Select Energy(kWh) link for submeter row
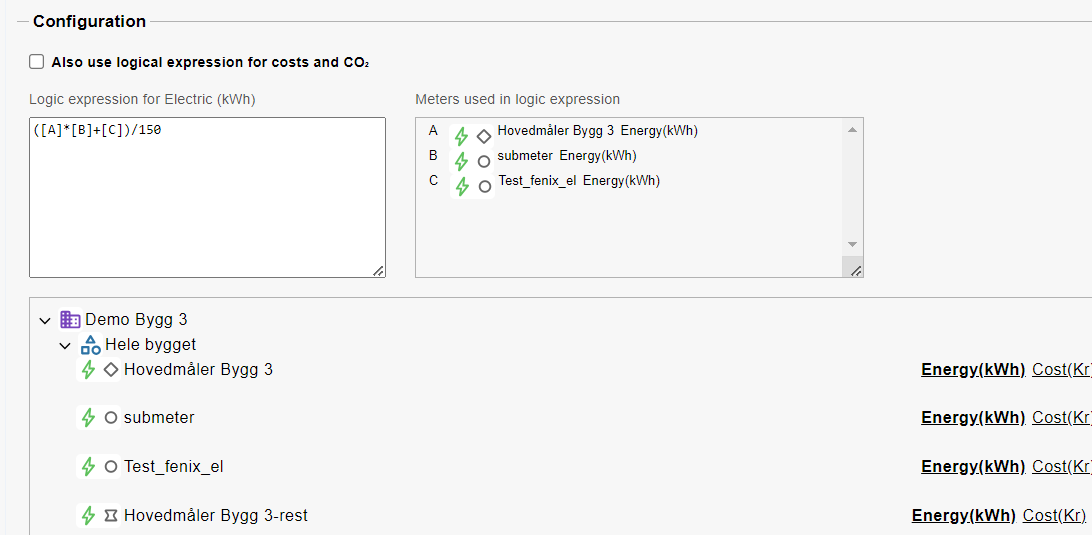 (973, 418)
